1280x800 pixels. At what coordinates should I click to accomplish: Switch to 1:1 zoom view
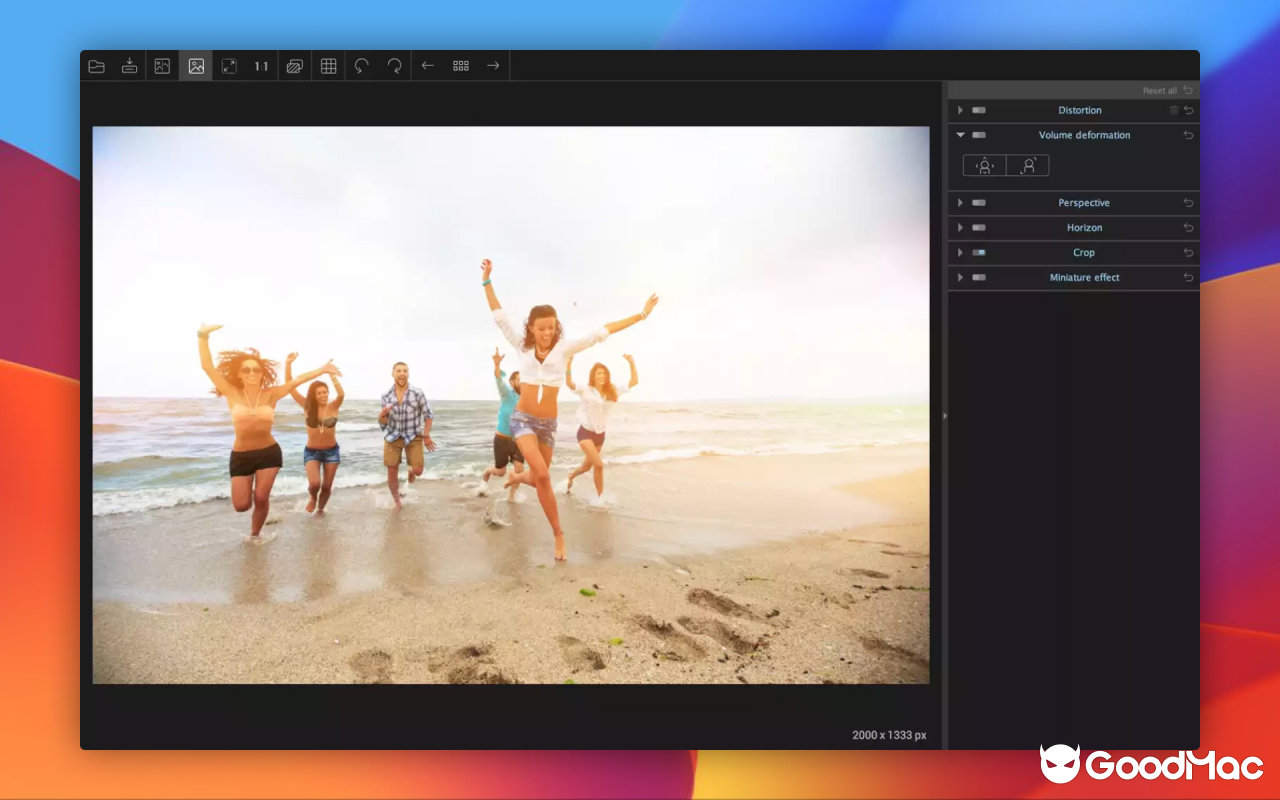(x=260, y=65)
